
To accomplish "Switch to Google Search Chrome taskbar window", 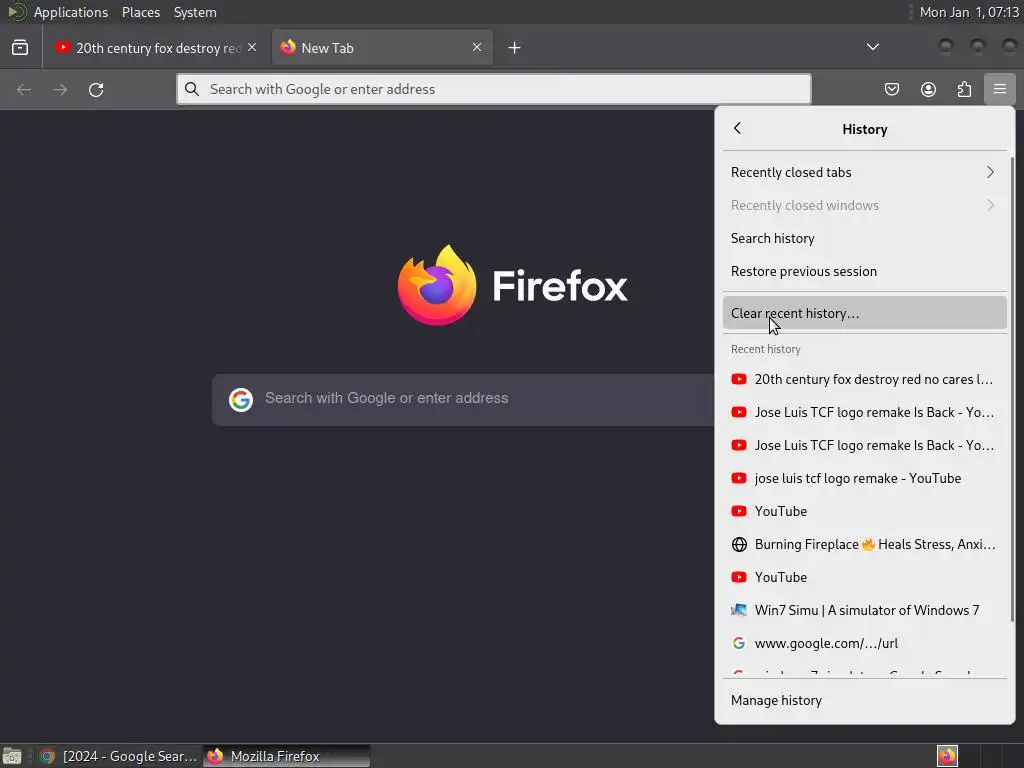I will [118, 756].
